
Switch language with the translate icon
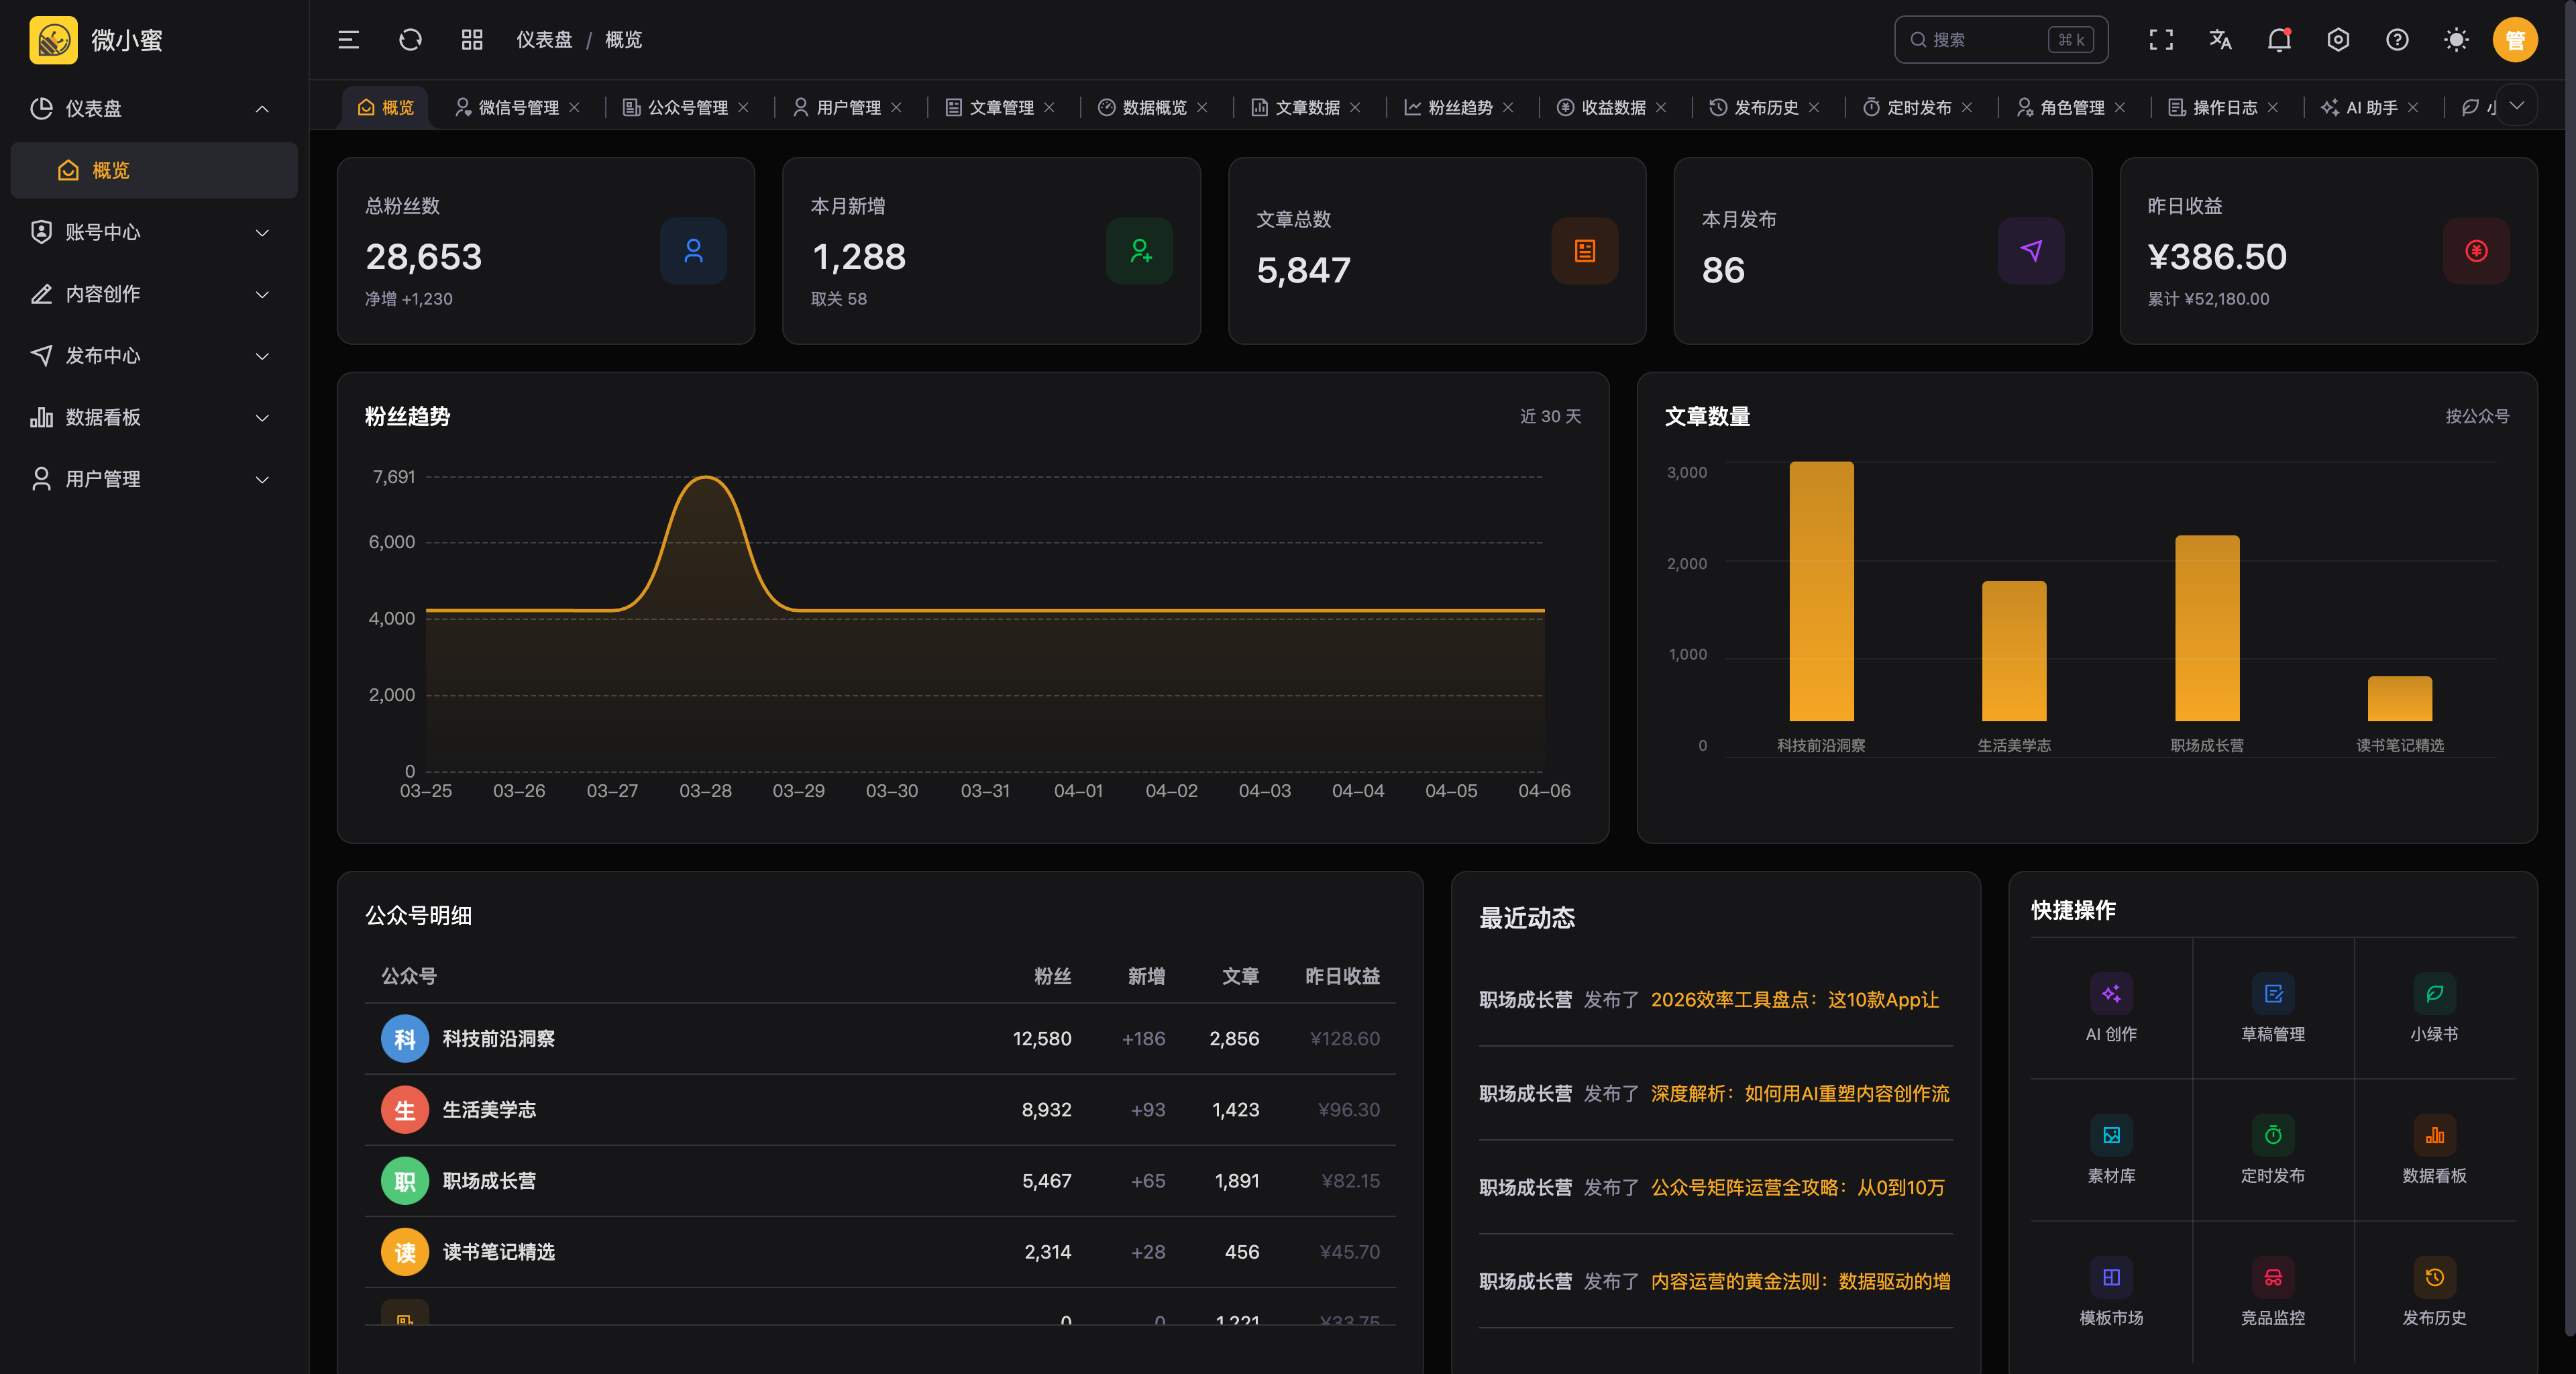coord(2219,40)
